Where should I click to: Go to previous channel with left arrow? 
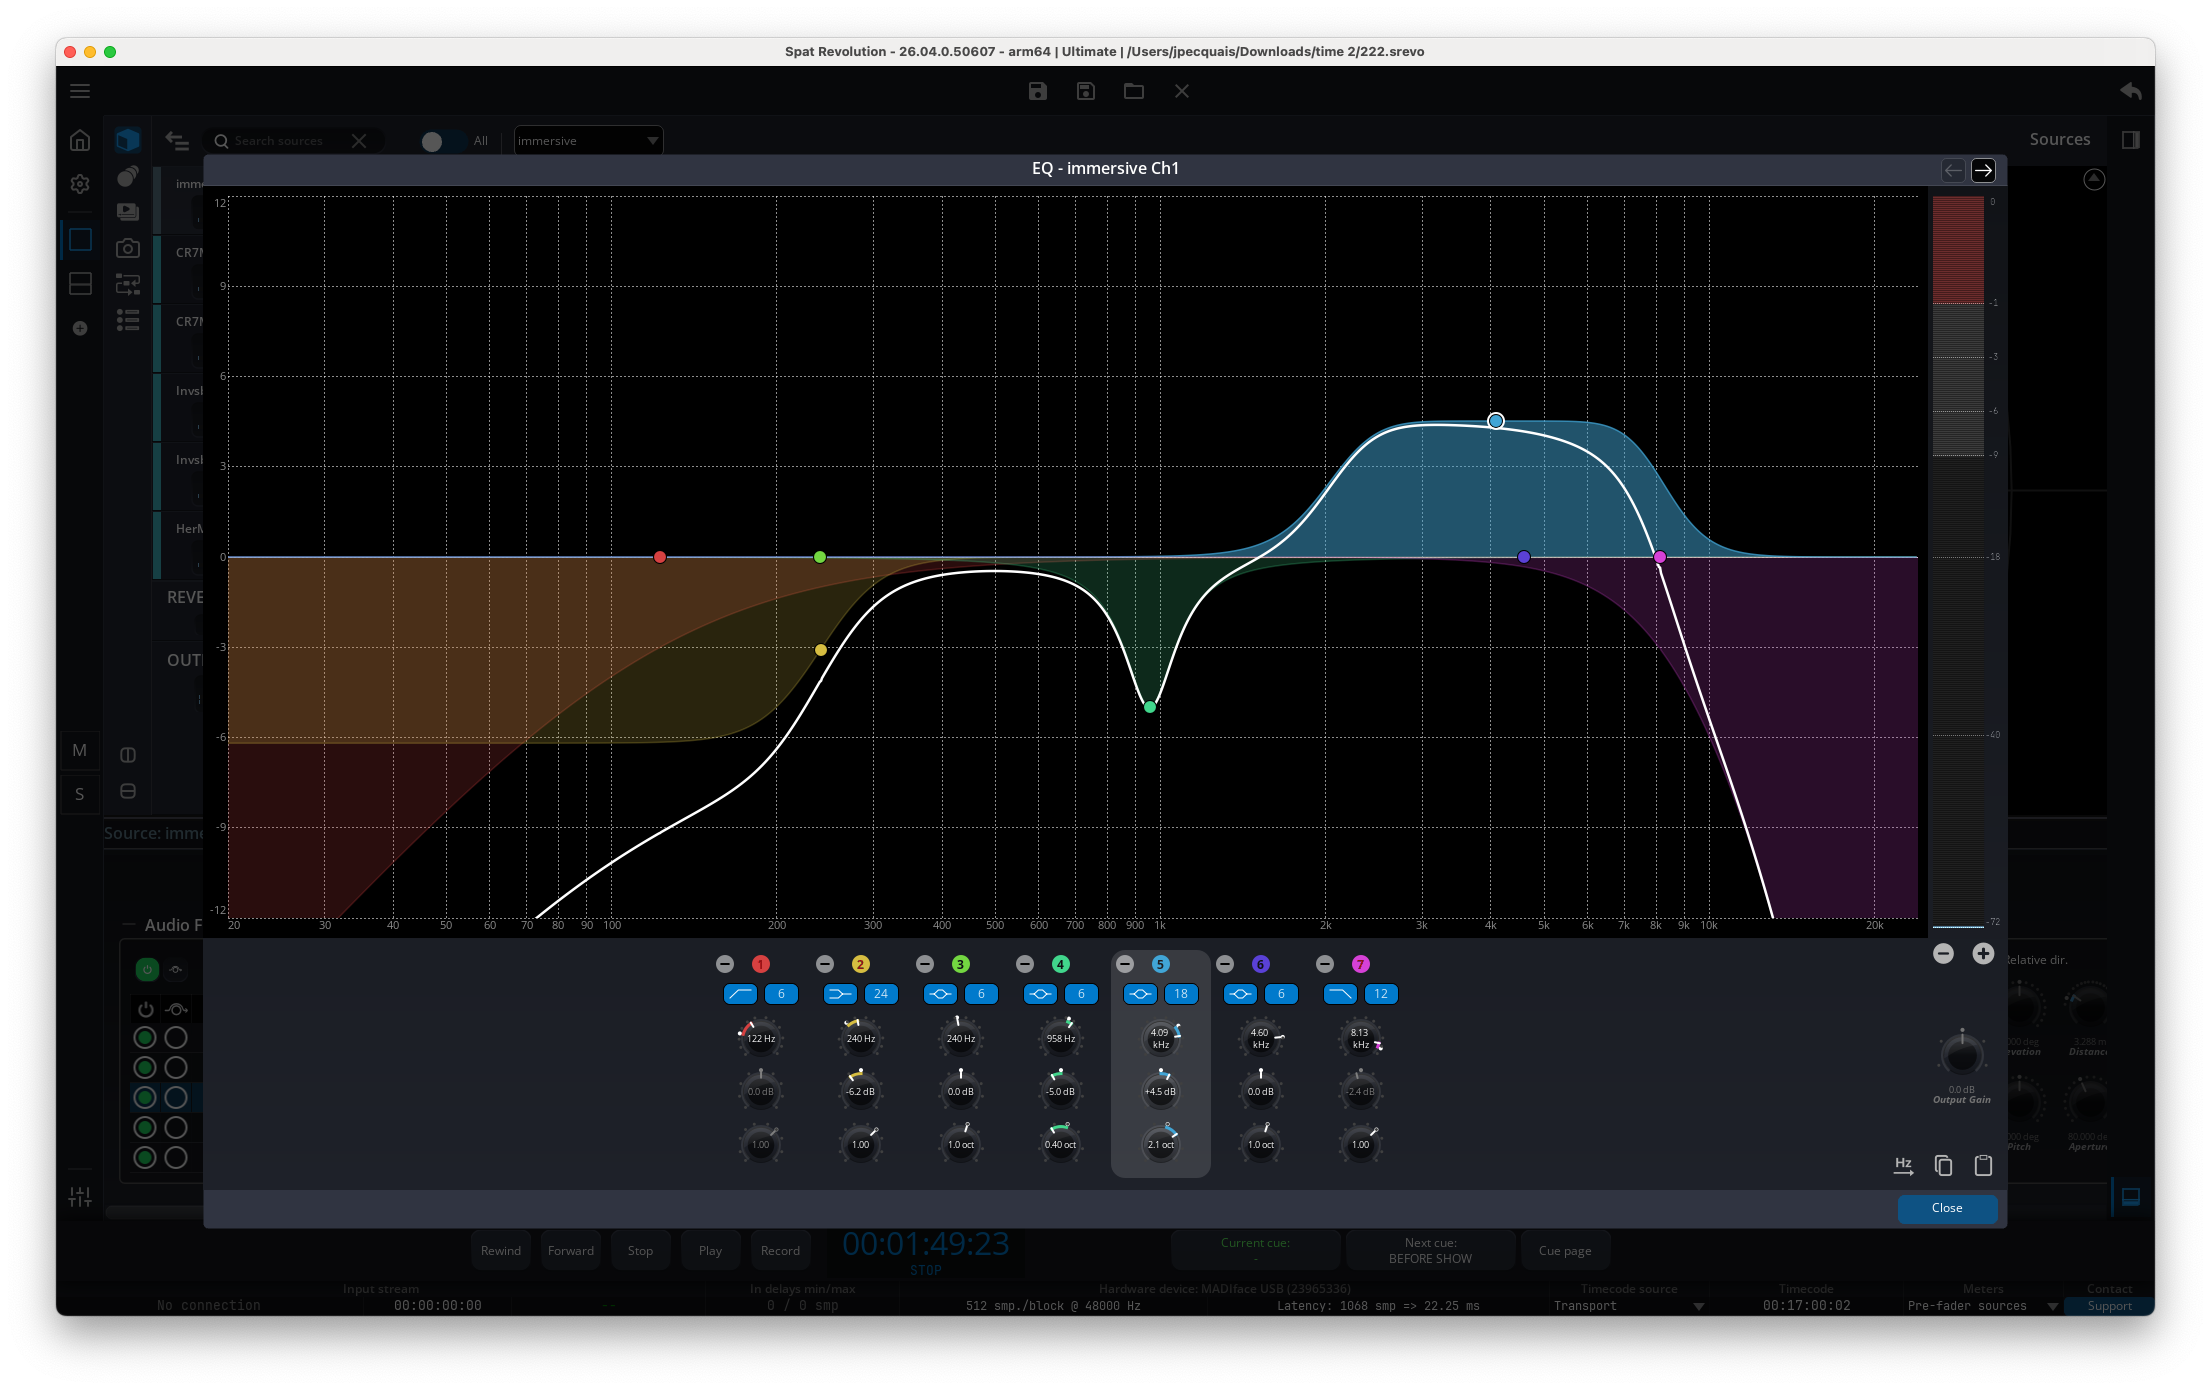(1952, 170)
